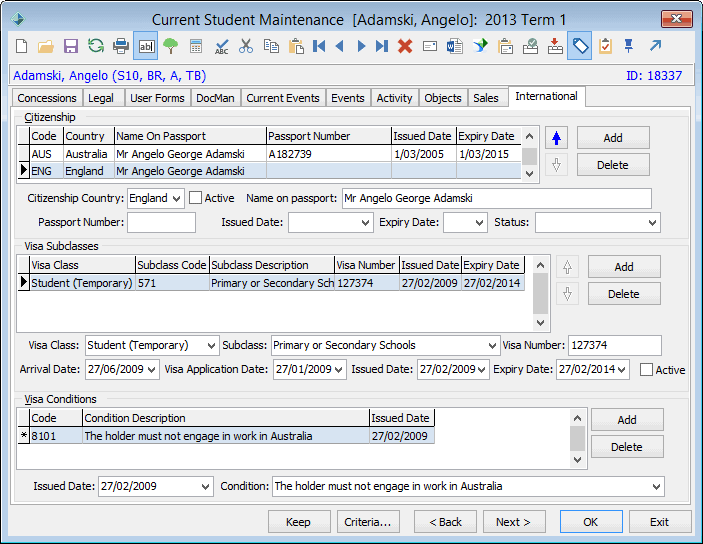Click visa conditions list scrollbar thumb
Viewport: 703px width, 544px height.
pyautogui.click(x=577, y=438)
